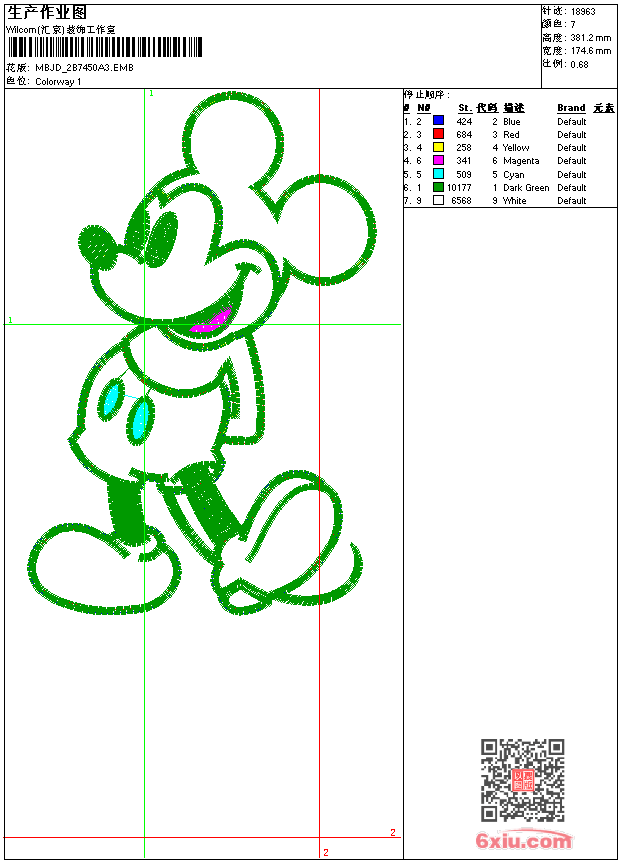Viewport: 620px width, 860px height.
Task: Click Default brand in the Dark Green row
Action: pyautogui.click(x=572, y=188)
